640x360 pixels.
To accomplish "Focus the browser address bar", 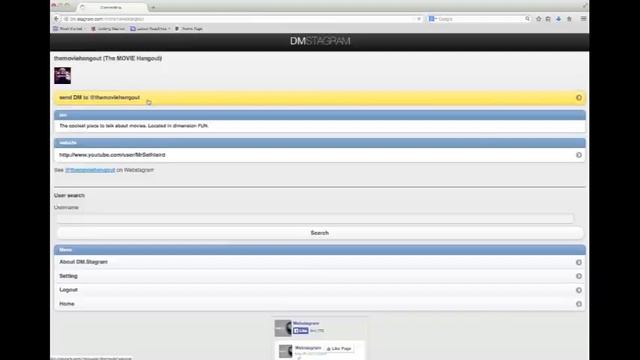I will 241,19.
